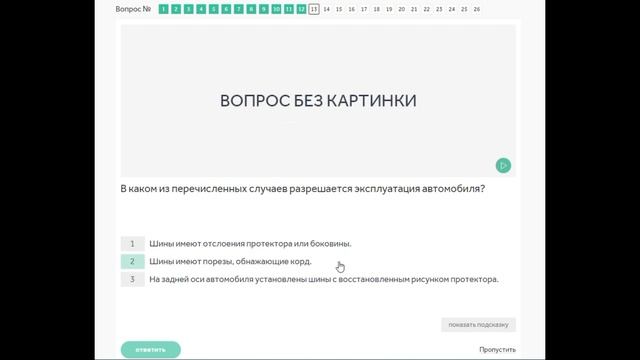Jump to question number 24
The image size is (640, 360).
451,9
